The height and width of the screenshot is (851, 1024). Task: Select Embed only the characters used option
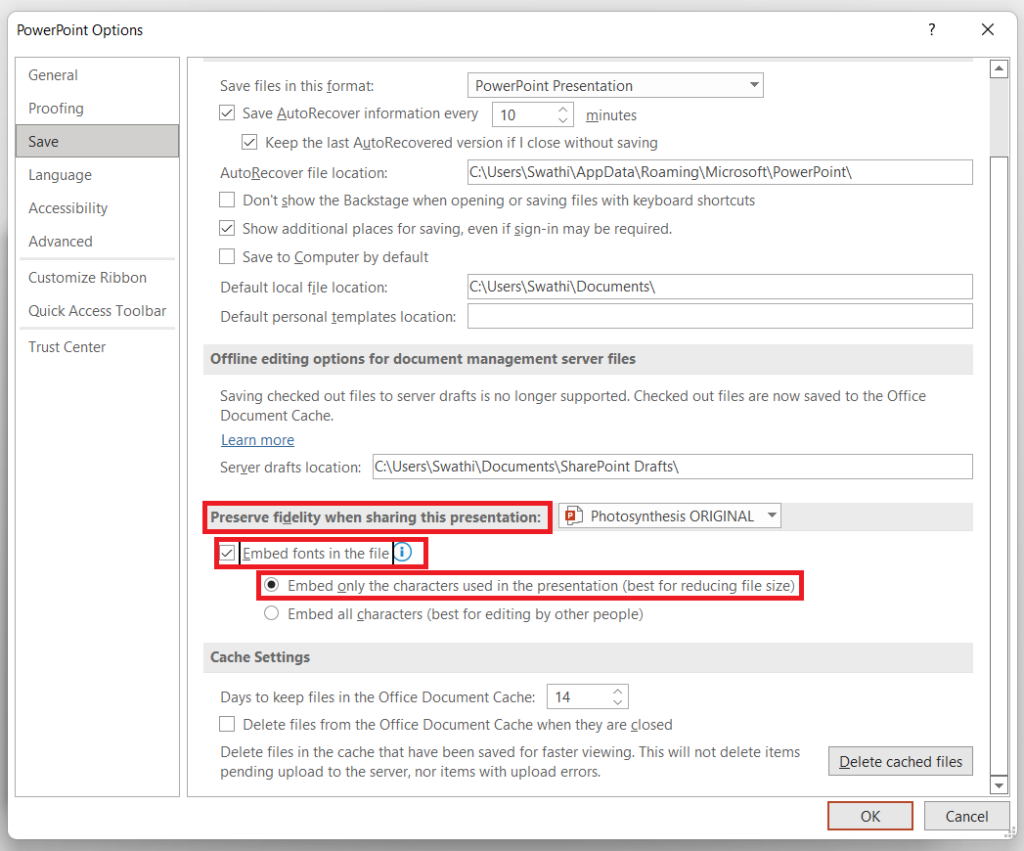point(271,584)
